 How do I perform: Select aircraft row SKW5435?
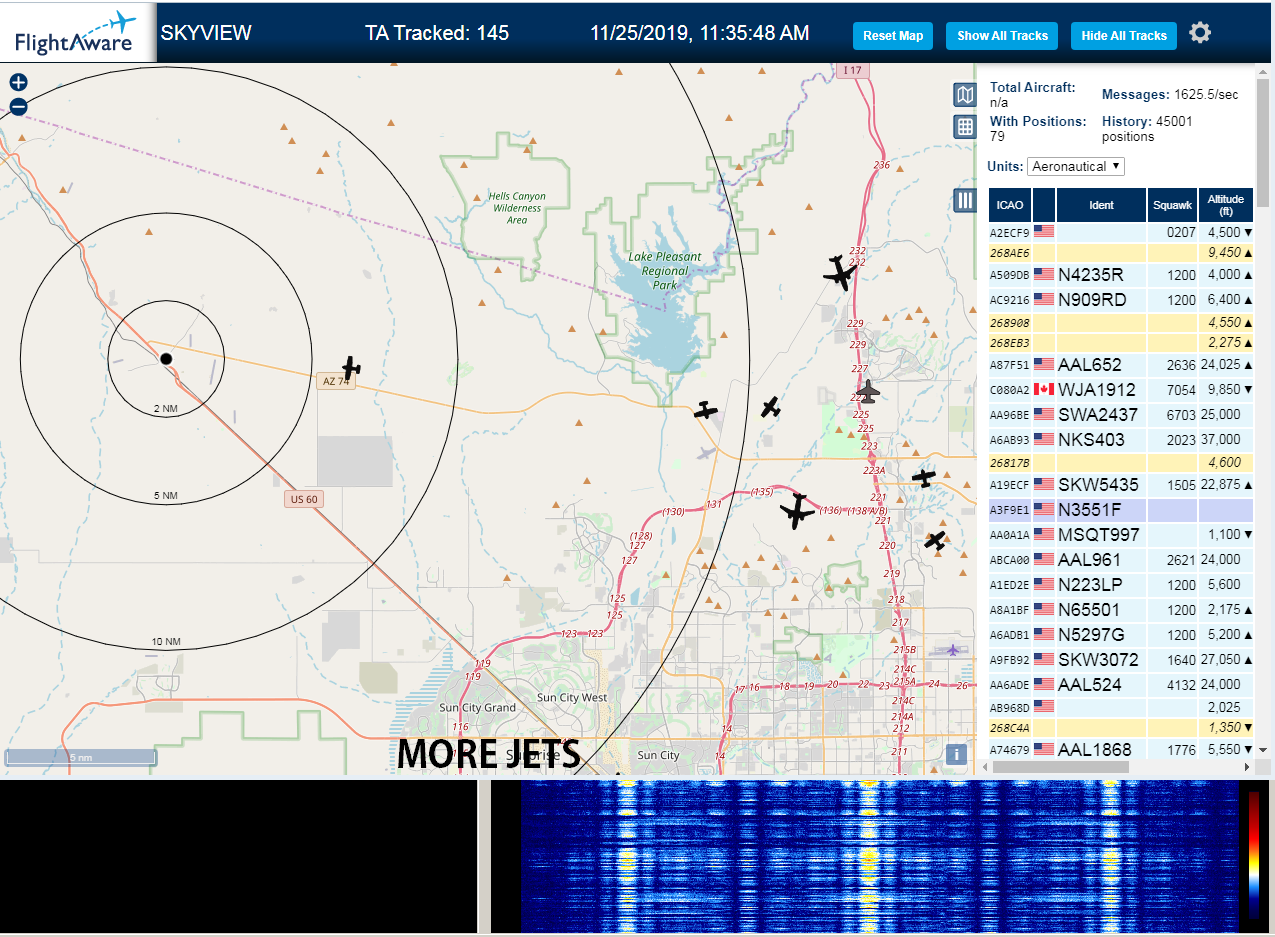pyautogui.click(x=1121, y=485)
